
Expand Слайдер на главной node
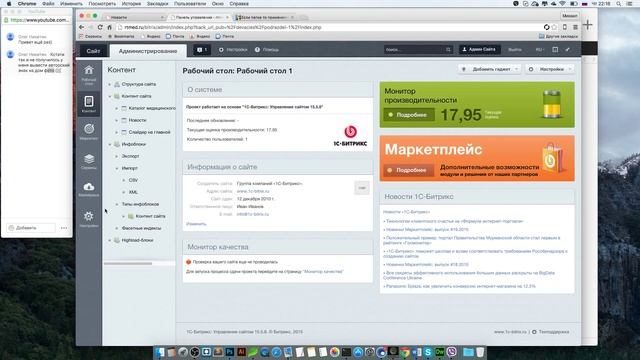117,132
